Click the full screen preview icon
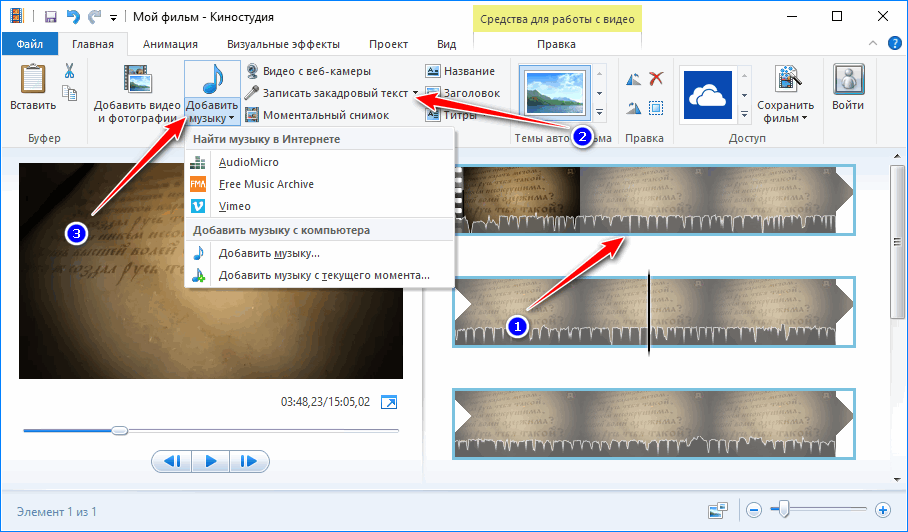 click(x=389, y=402)
